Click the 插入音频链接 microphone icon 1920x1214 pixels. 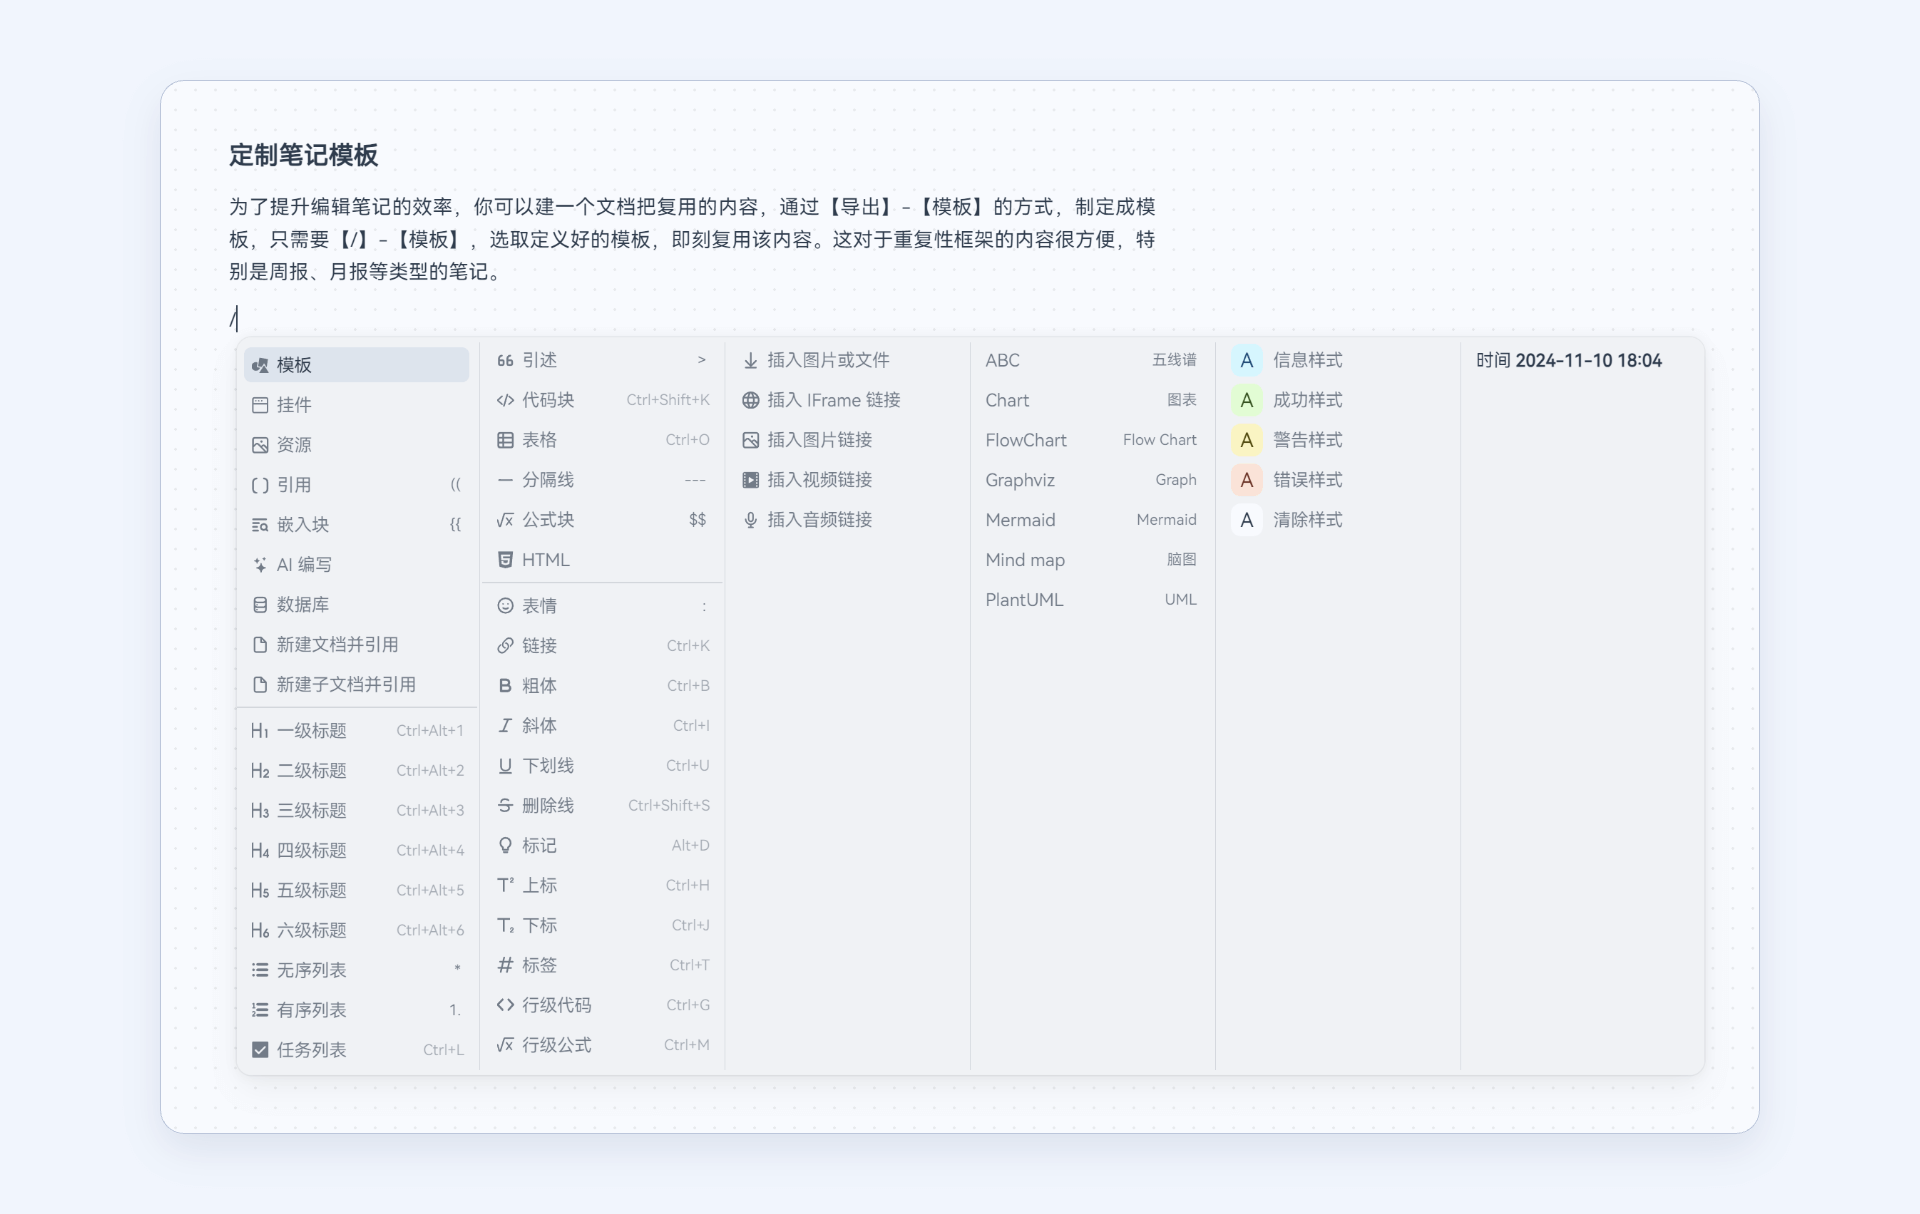coord(750,520)
